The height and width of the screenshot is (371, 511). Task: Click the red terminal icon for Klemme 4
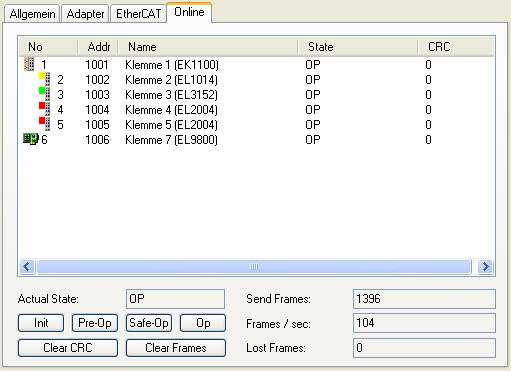coord(45,109)
